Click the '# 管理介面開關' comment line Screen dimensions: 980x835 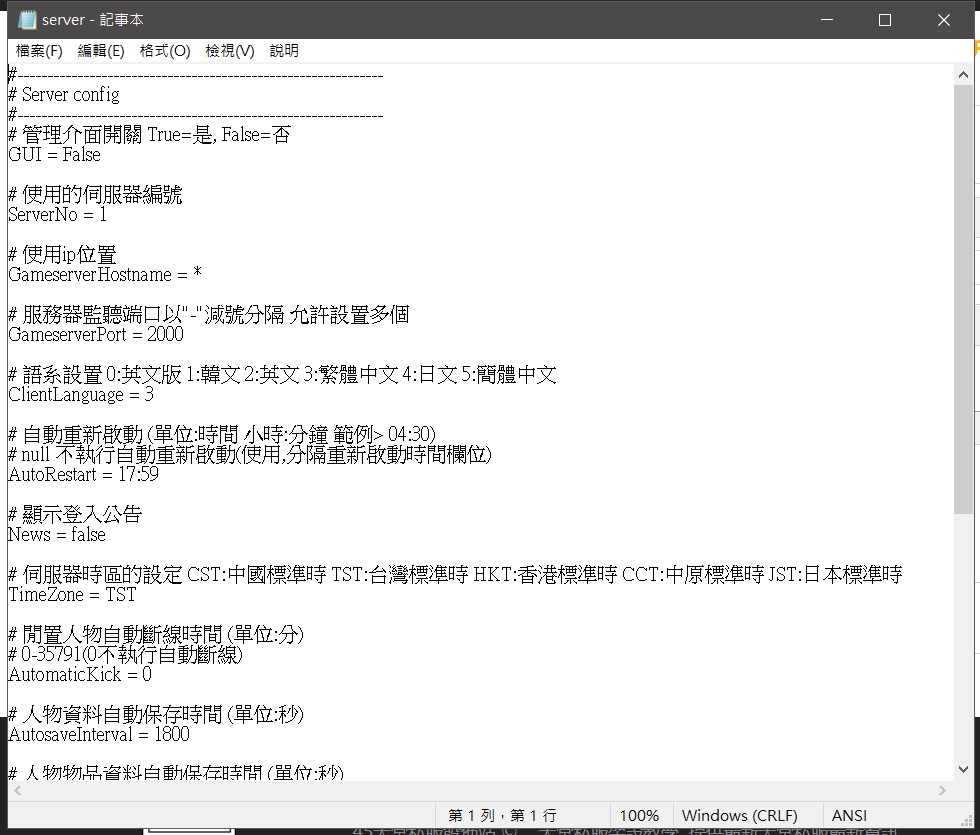(x=149, y=134)
